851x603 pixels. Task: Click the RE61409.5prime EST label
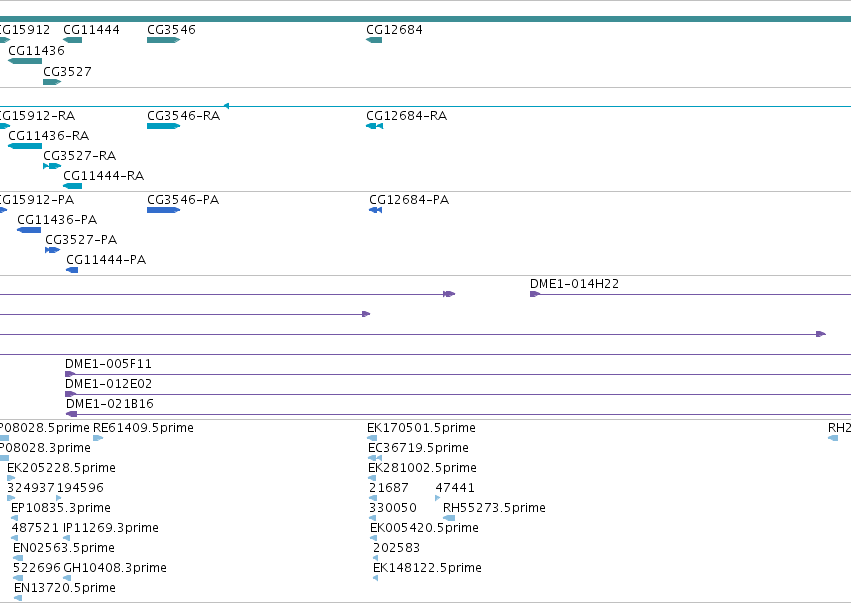pos(143,428)
